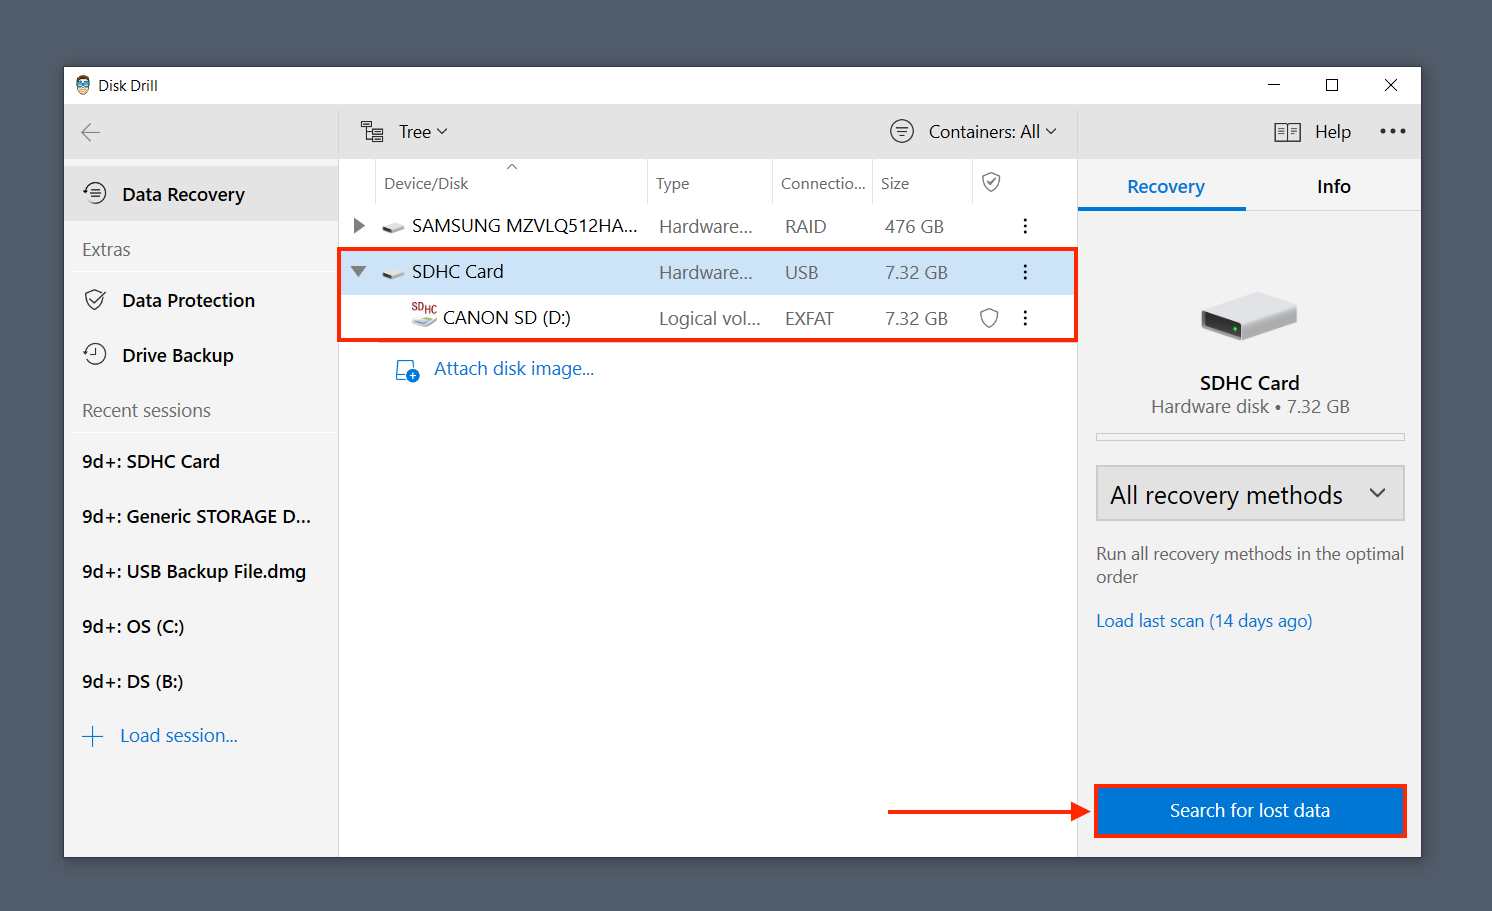This screenshot has width=1492, height=911.
Task: Open recent session 9d+: OS (C:)
Action: [201, 626]
